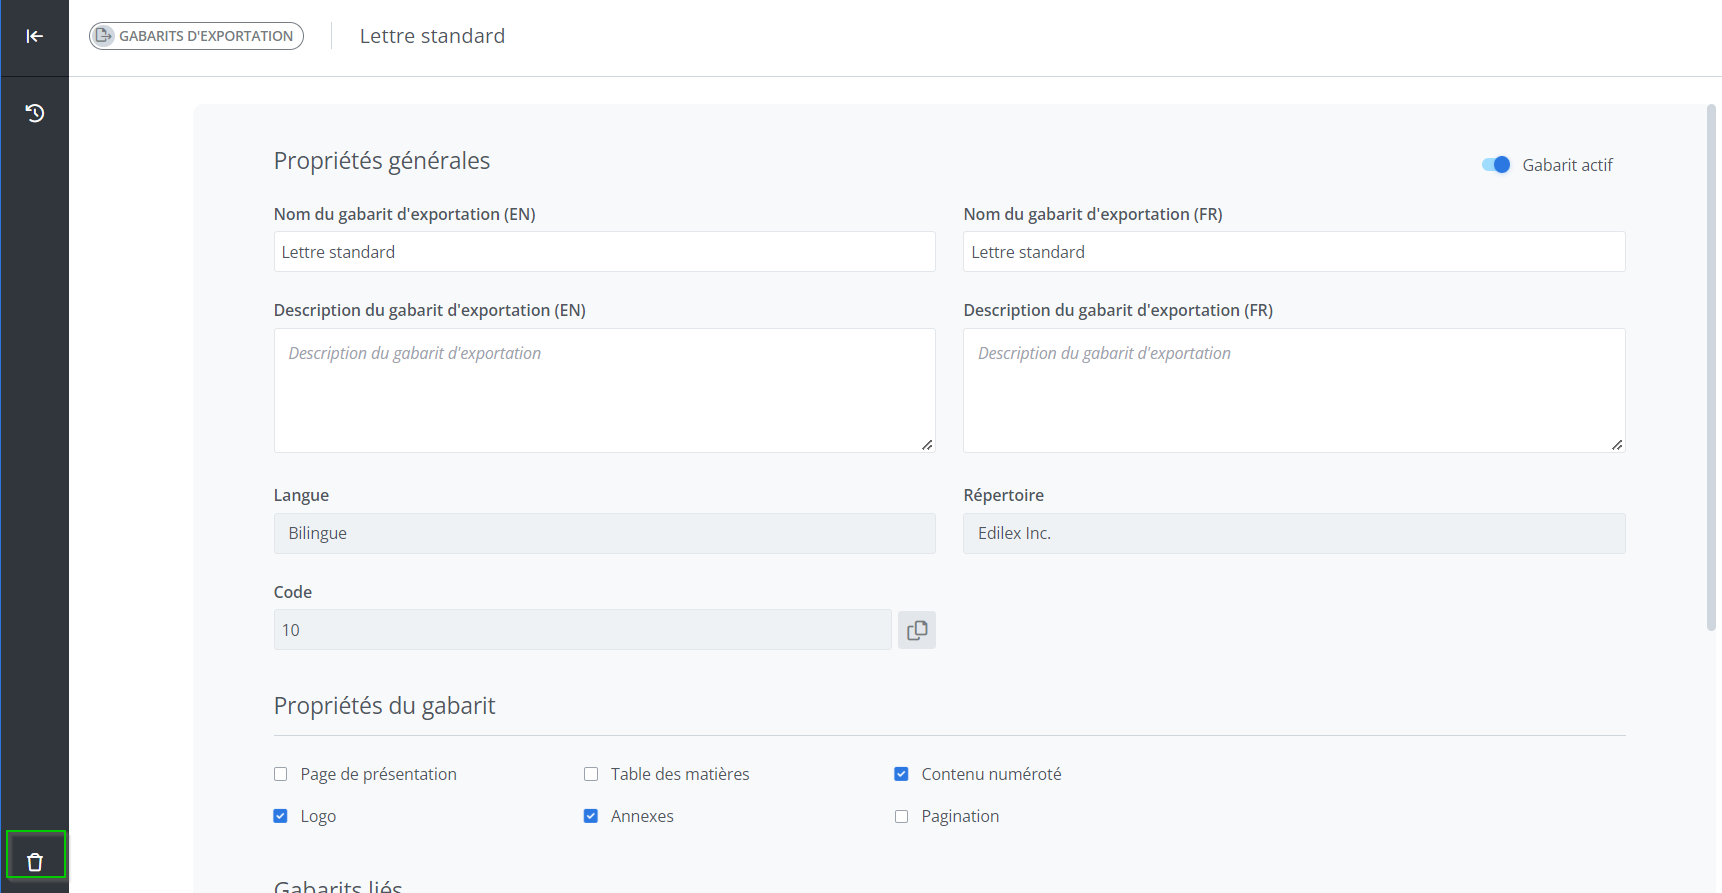Check the Table des matières option
The image size is (1722, 893).
click(x=591, y=774)
